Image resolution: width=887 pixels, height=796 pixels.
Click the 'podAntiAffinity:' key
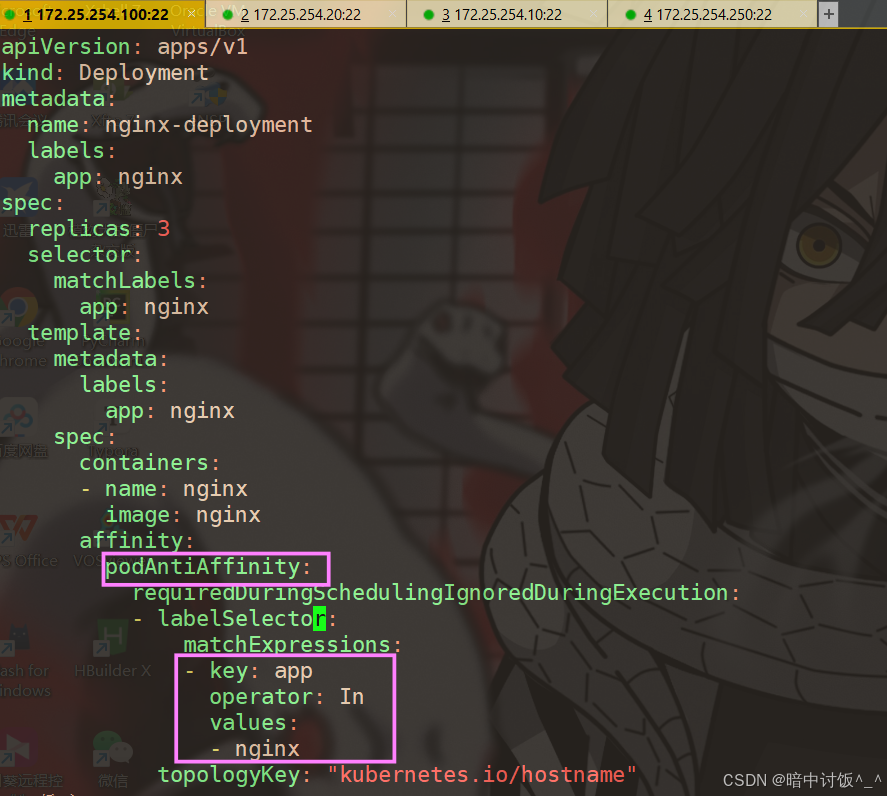(208, 567)
